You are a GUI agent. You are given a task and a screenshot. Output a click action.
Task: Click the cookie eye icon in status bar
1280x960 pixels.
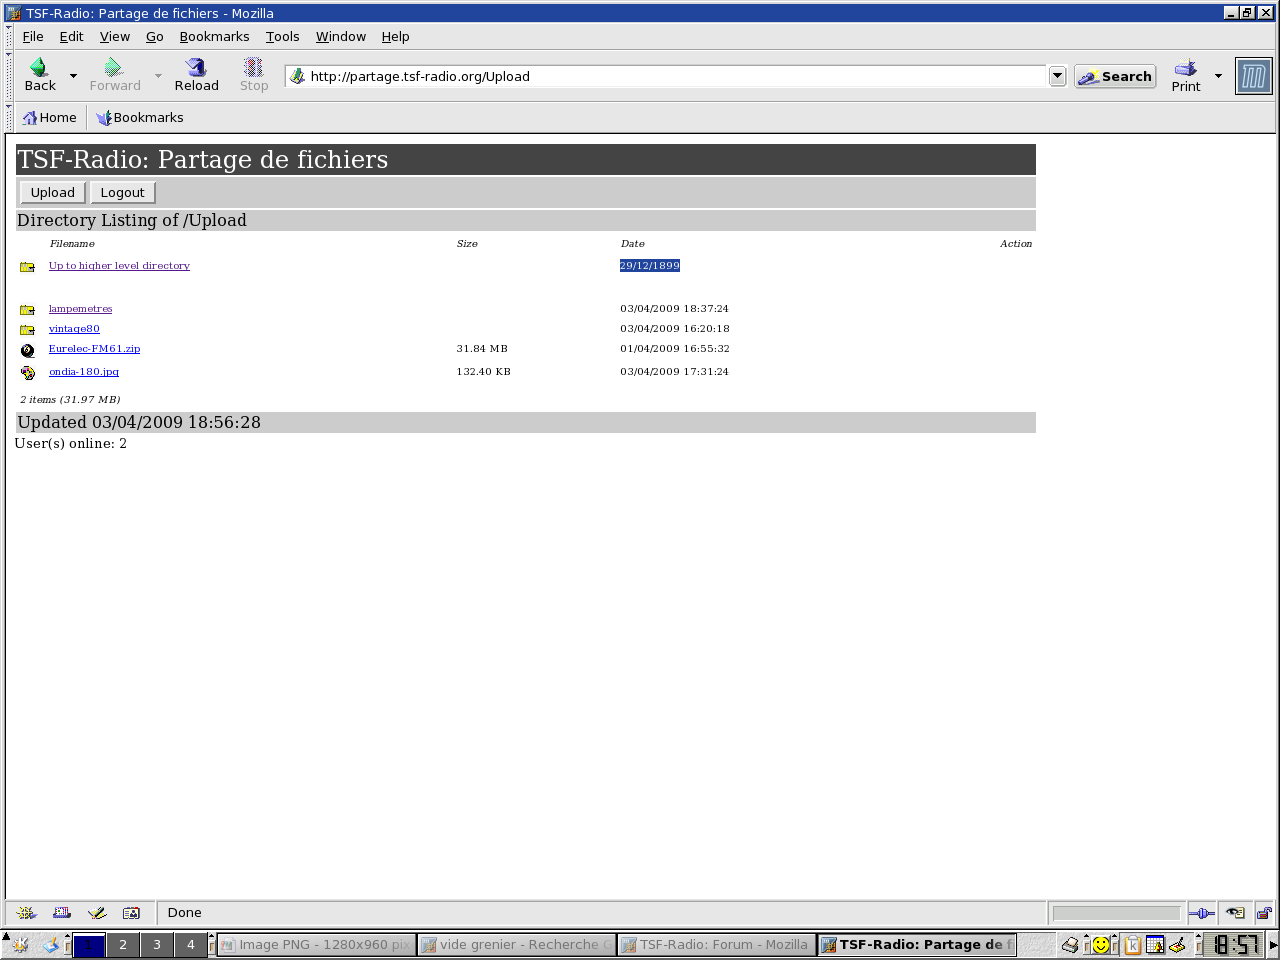1236,912
